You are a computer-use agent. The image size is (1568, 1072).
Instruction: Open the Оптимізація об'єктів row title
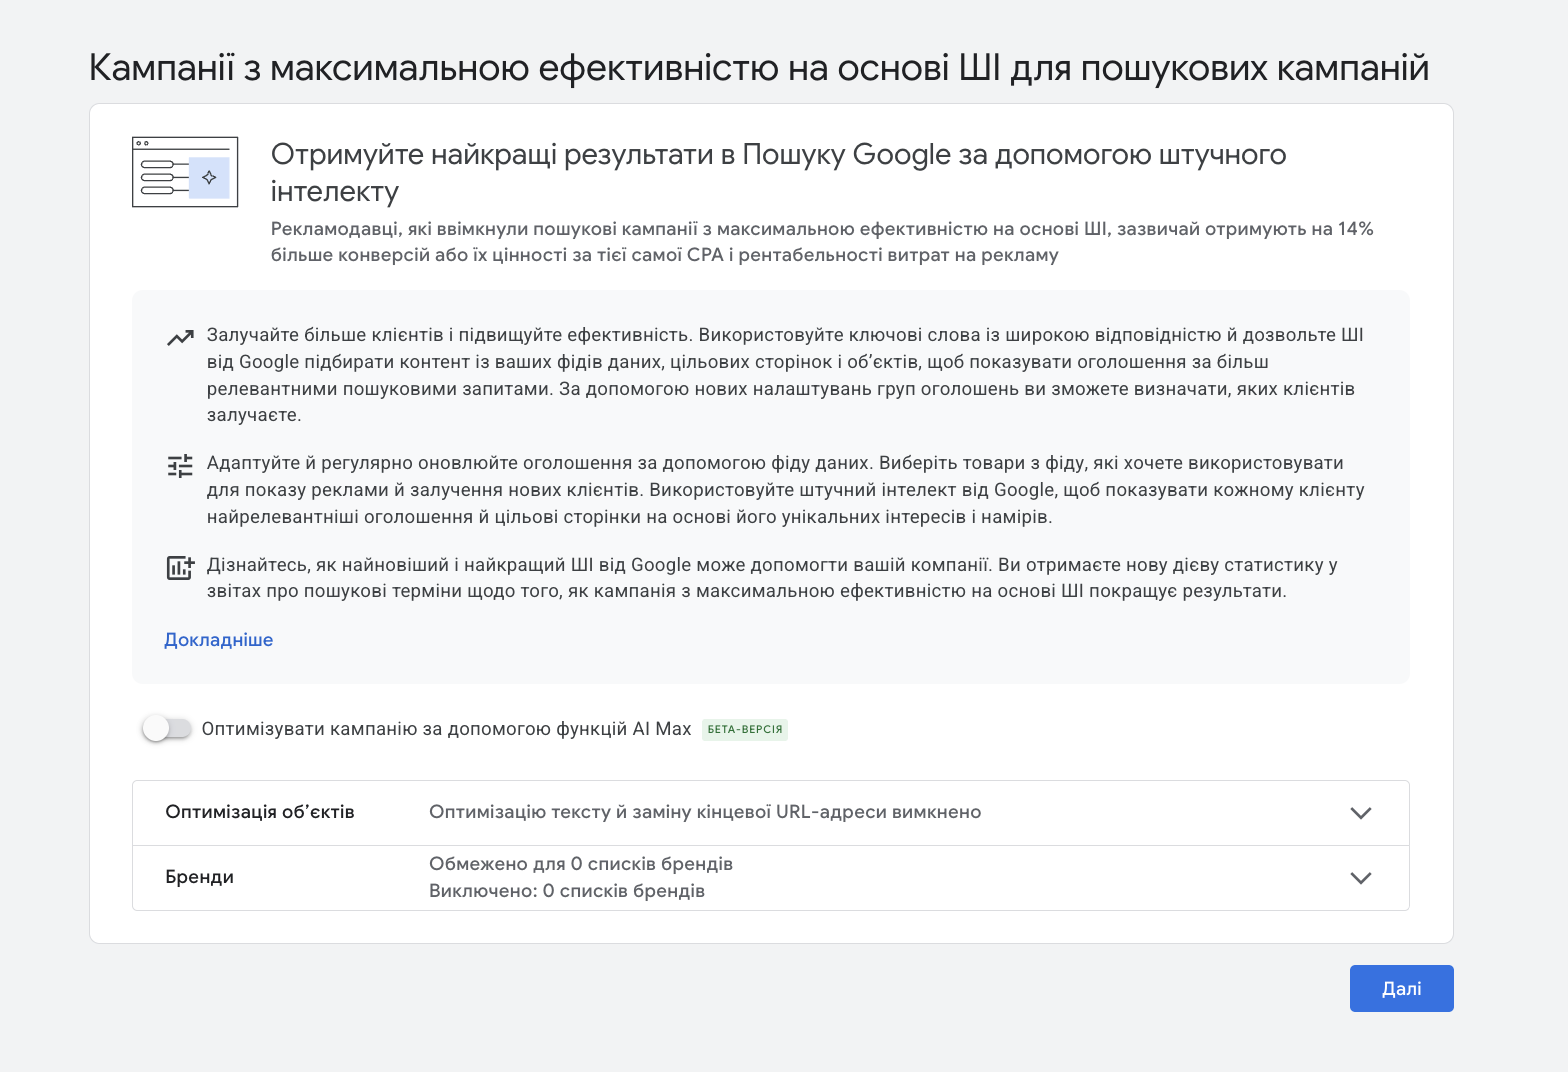click(x=260, y=812)
